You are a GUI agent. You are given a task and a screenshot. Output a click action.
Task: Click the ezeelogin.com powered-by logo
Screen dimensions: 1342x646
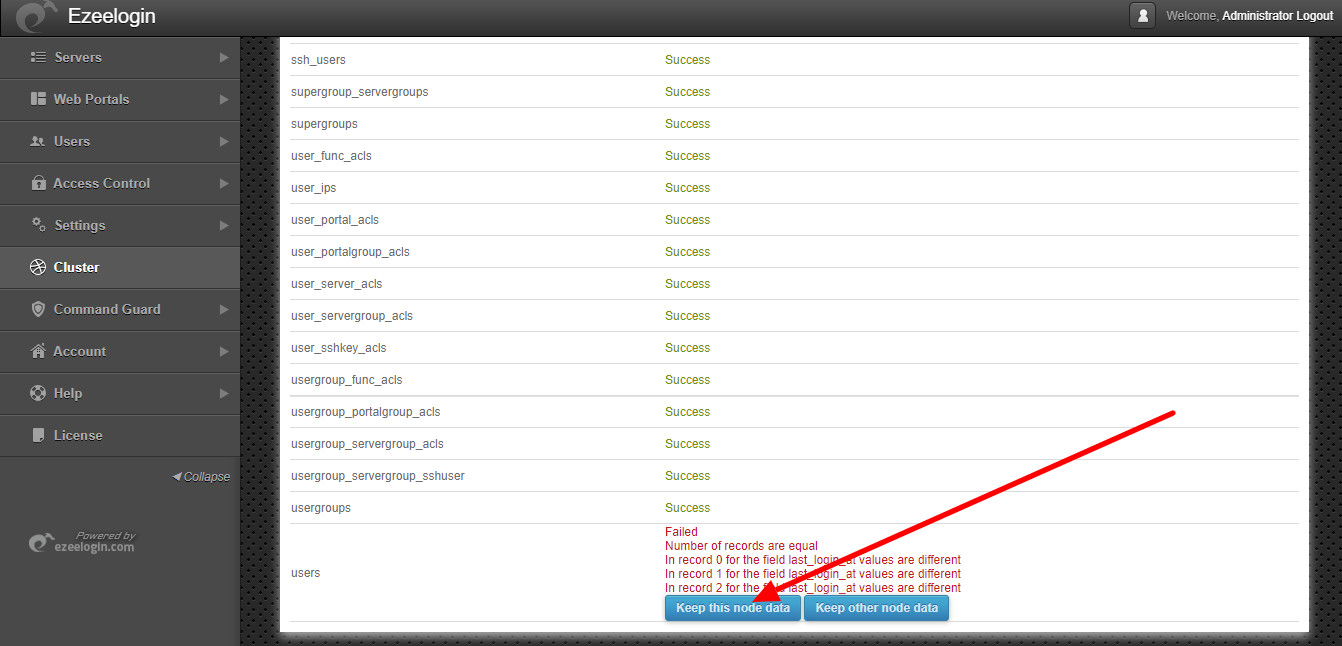tap(82, 542)
